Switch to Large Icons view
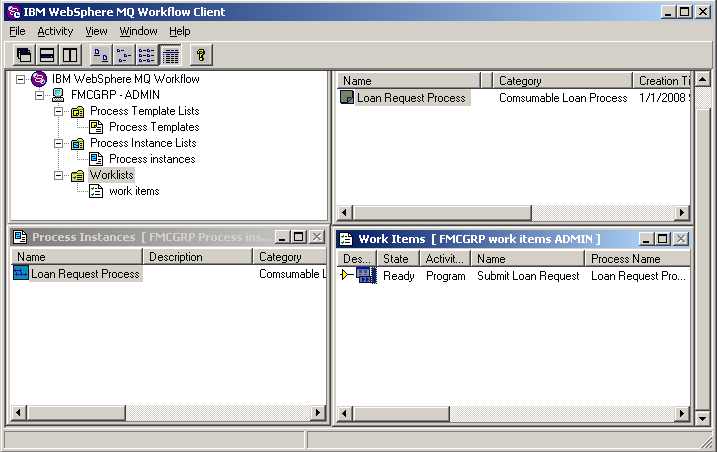717x452 pixels. (x=101, y=55)
